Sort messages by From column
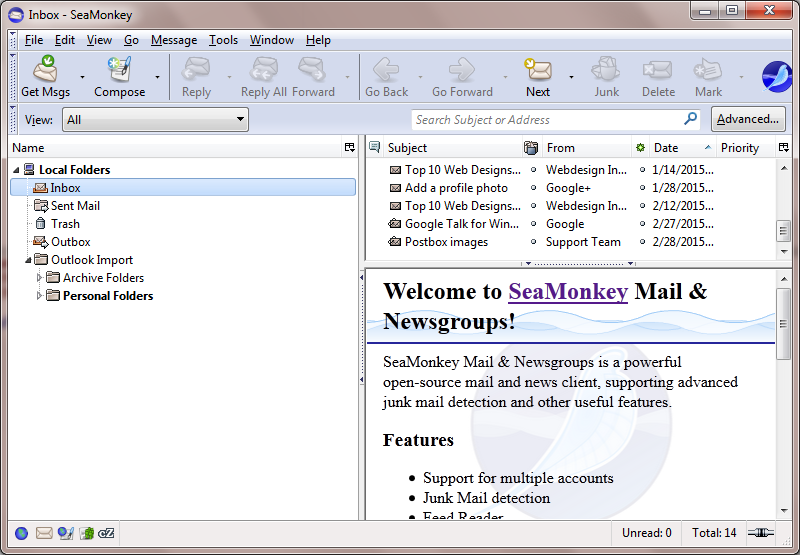The image size is (800, 555). (587, 148)
